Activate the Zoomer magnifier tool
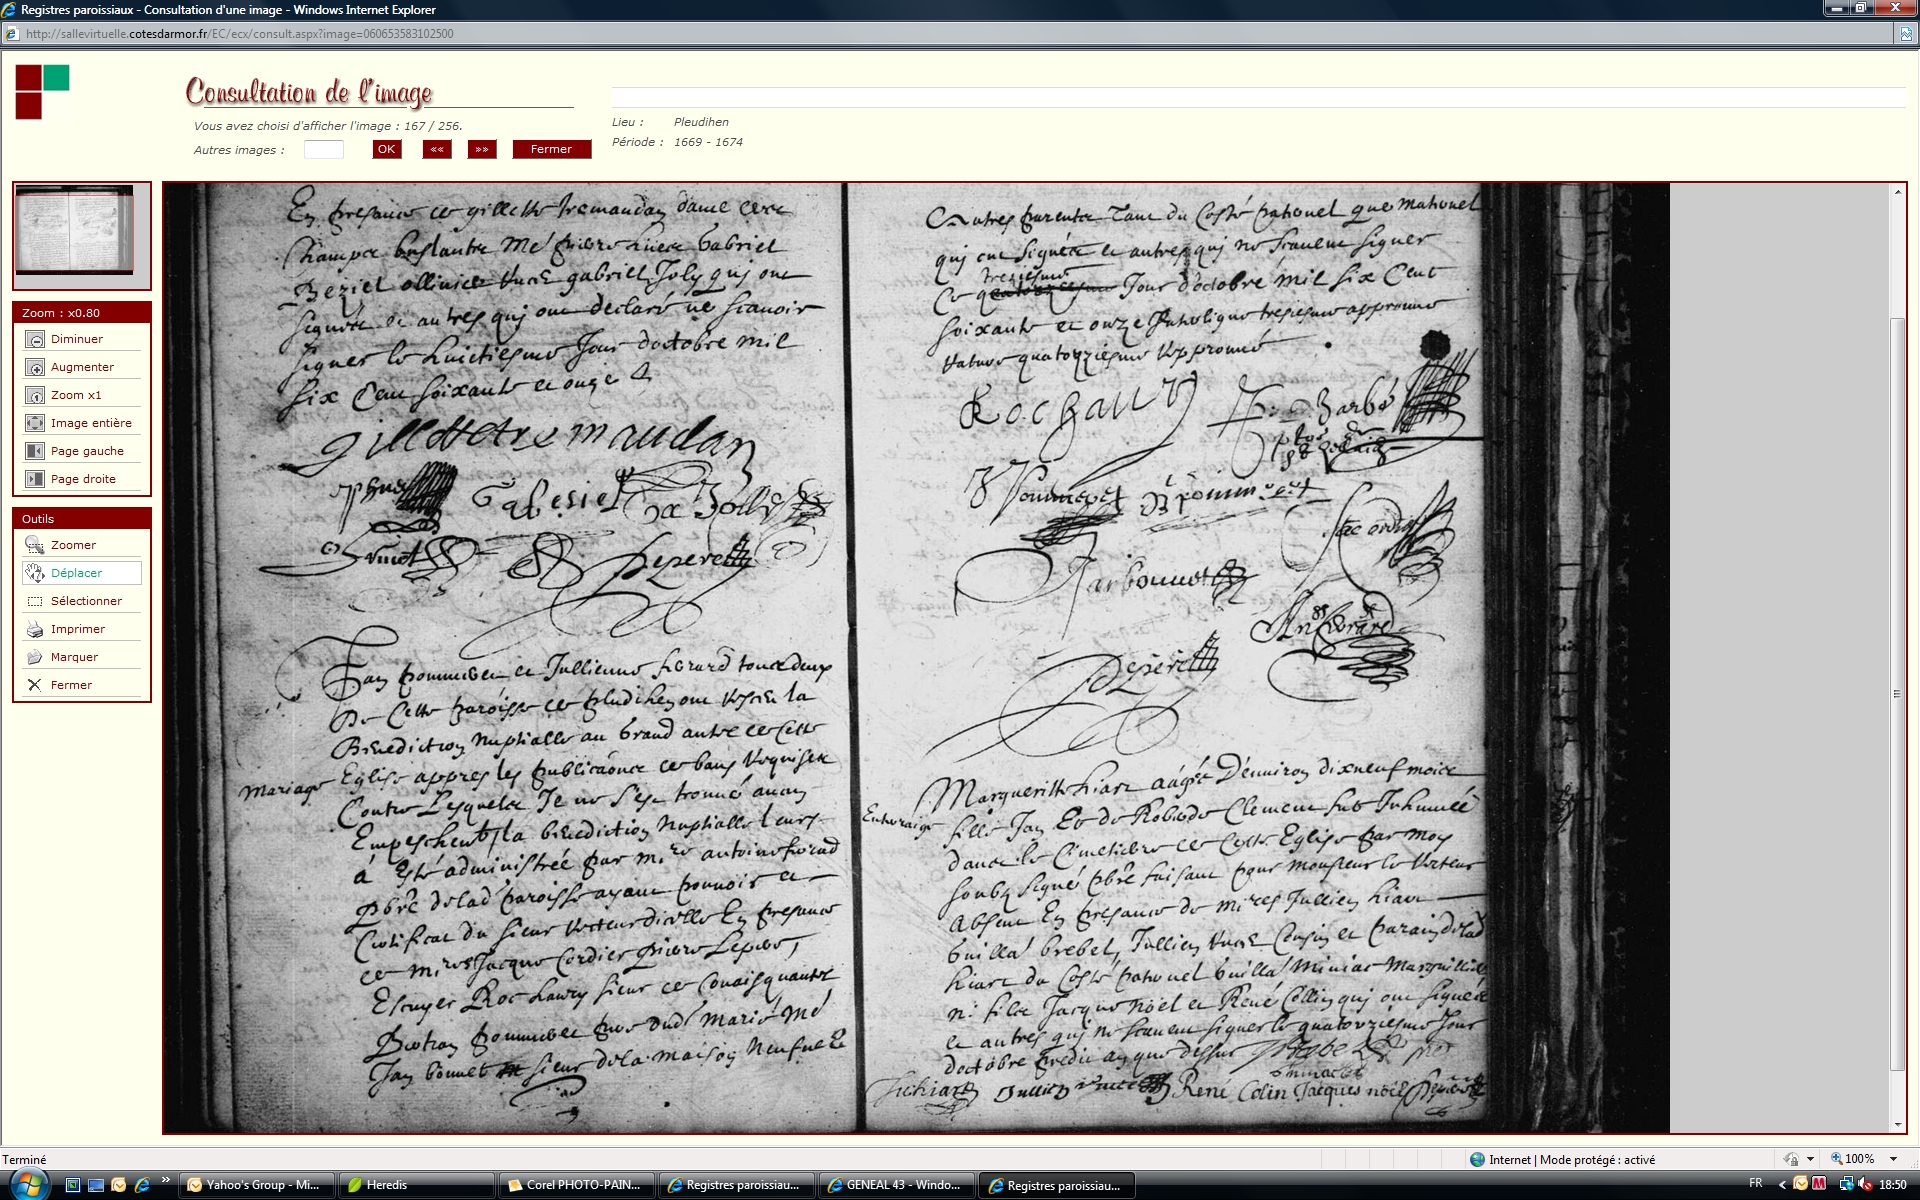This screenshot has width=1920, height=1200. [x=35, y=546]
